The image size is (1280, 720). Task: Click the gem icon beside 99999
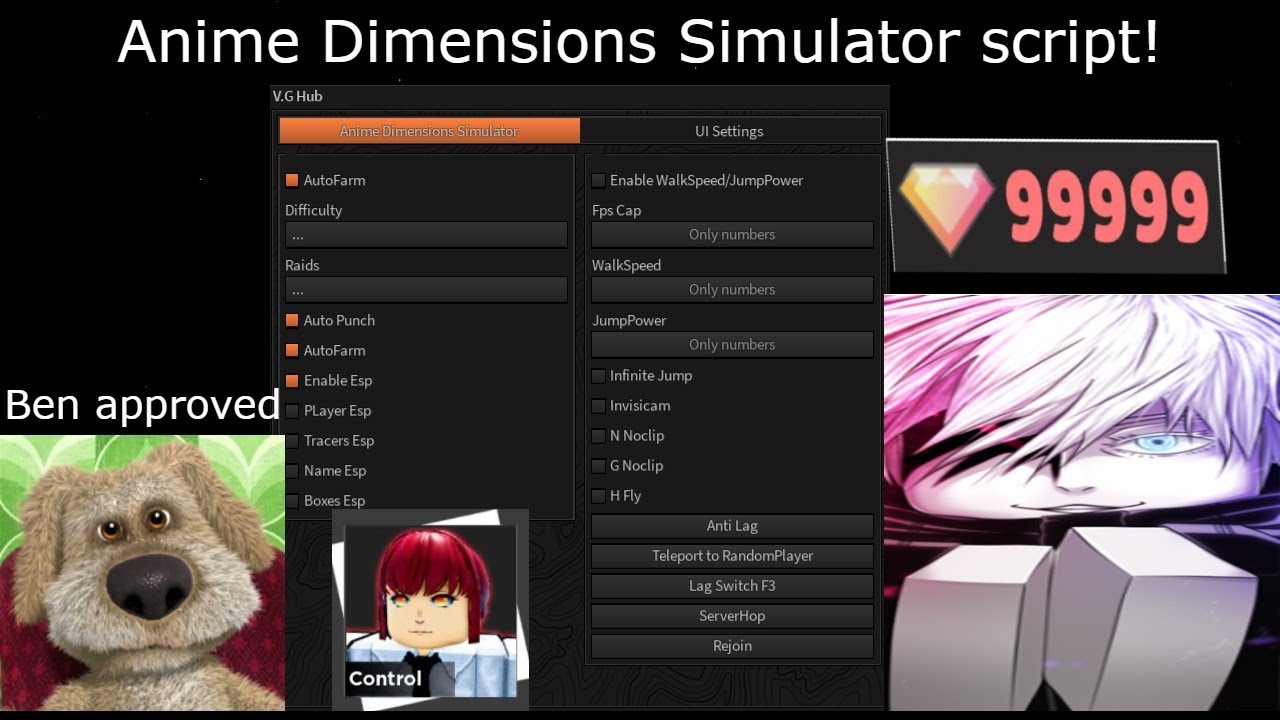pos(945,208)
